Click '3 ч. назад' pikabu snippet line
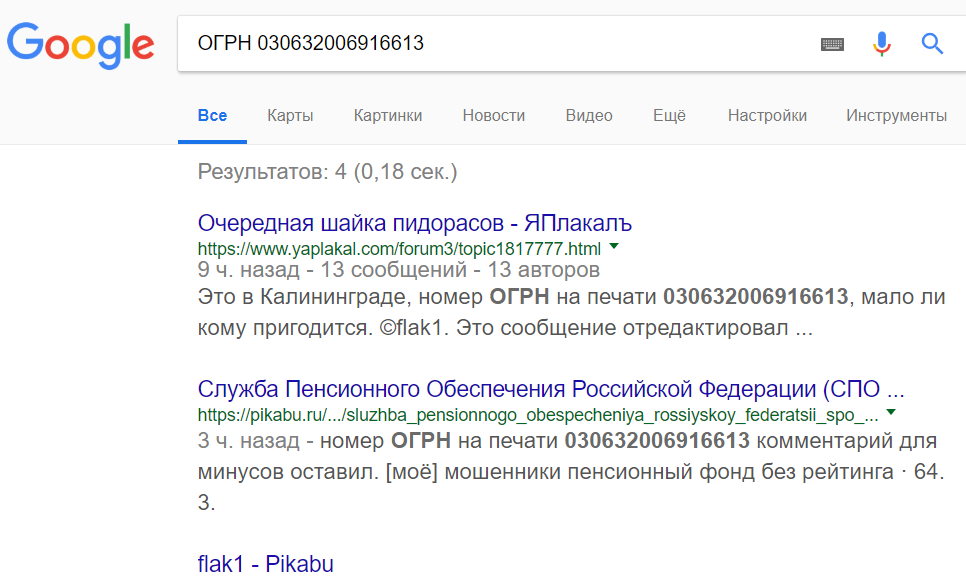 248,441
